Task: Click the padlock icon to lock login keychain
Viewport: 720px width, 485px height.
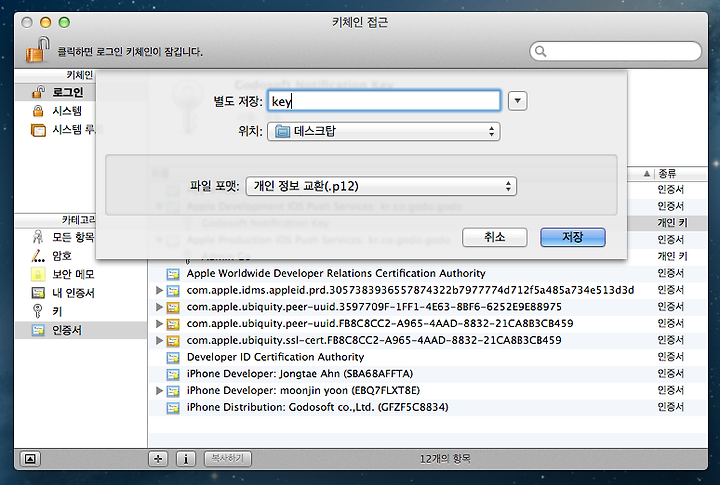Action: (x=38, y=50)
